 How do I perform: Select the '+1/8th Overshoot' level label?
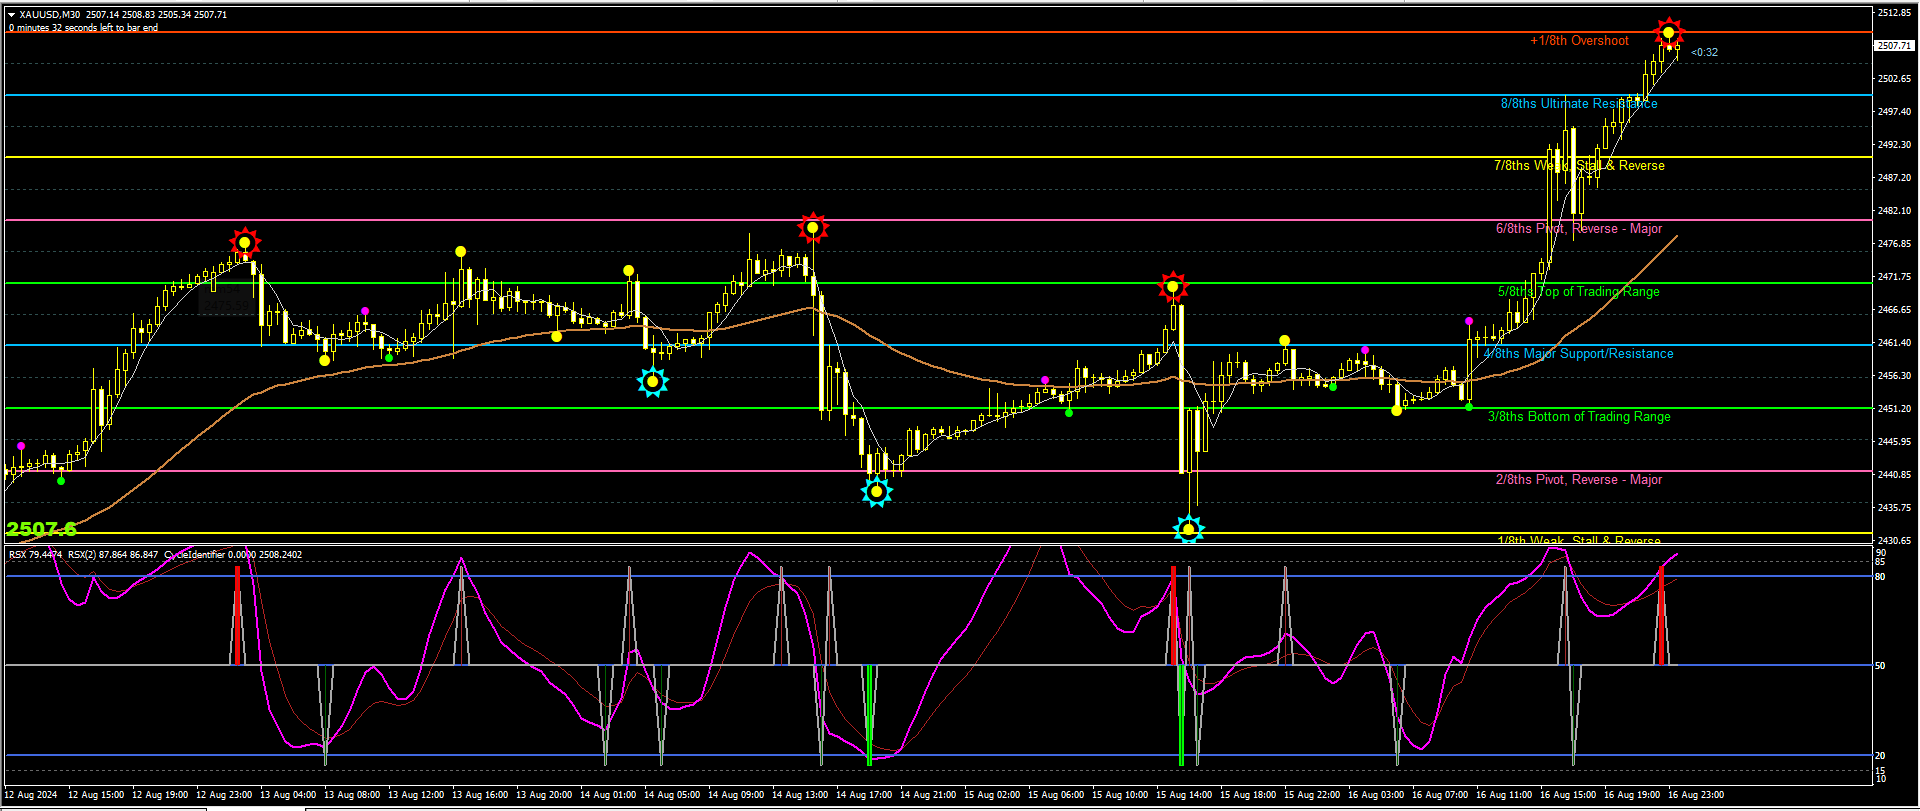1579,41
